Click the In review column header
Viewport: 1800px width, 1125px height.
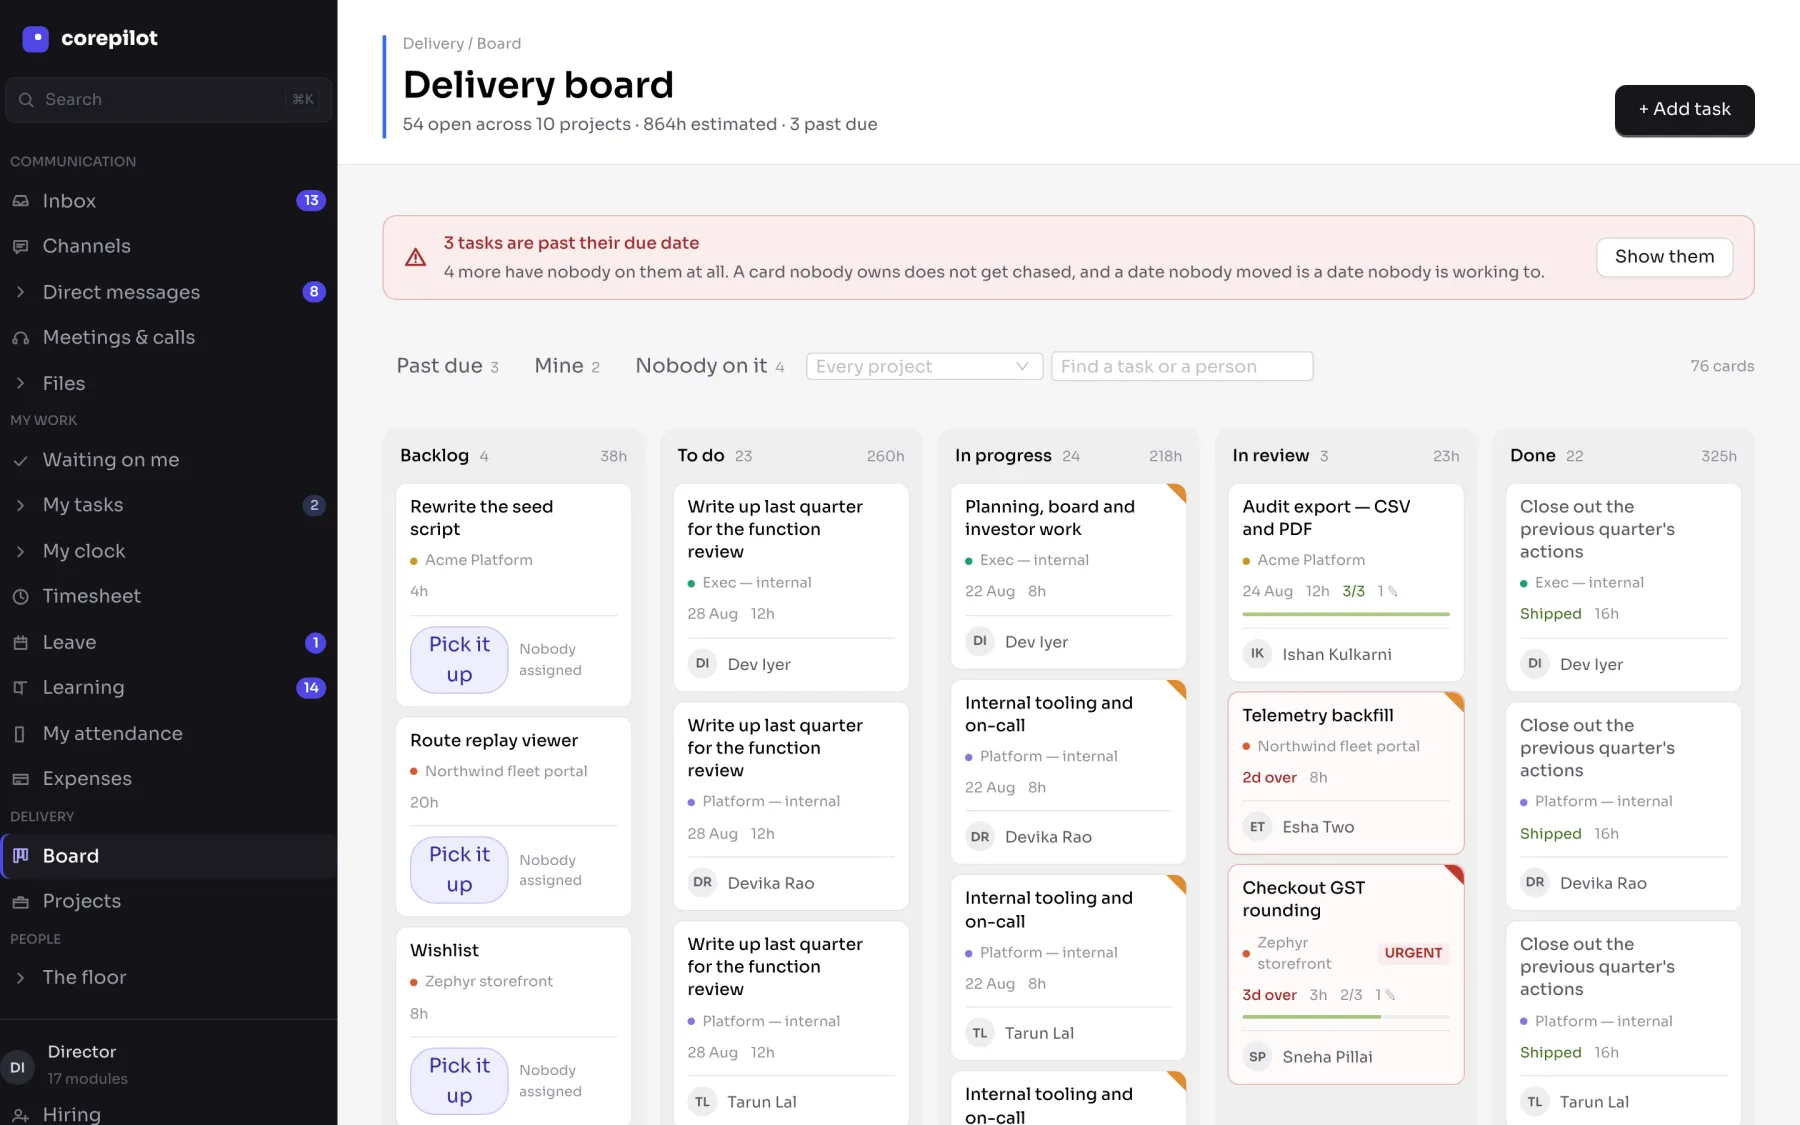1346,456
